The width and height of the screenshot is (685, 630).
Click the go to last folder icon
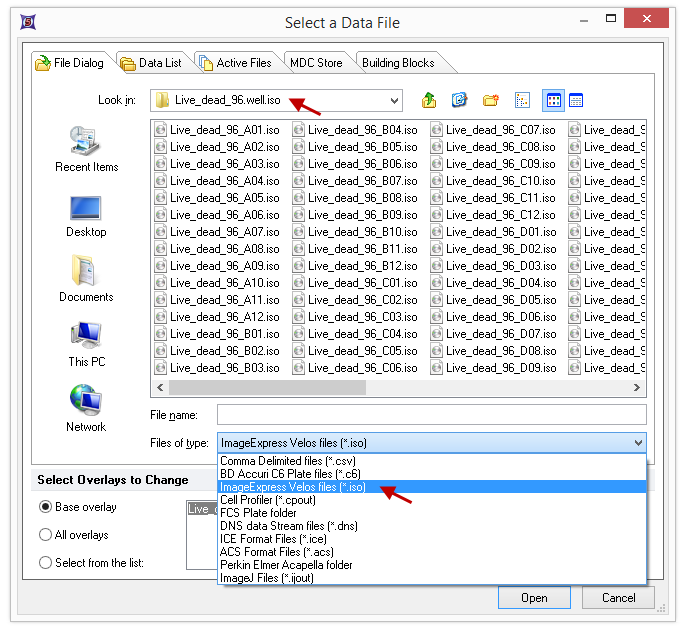tap(459, 100)
